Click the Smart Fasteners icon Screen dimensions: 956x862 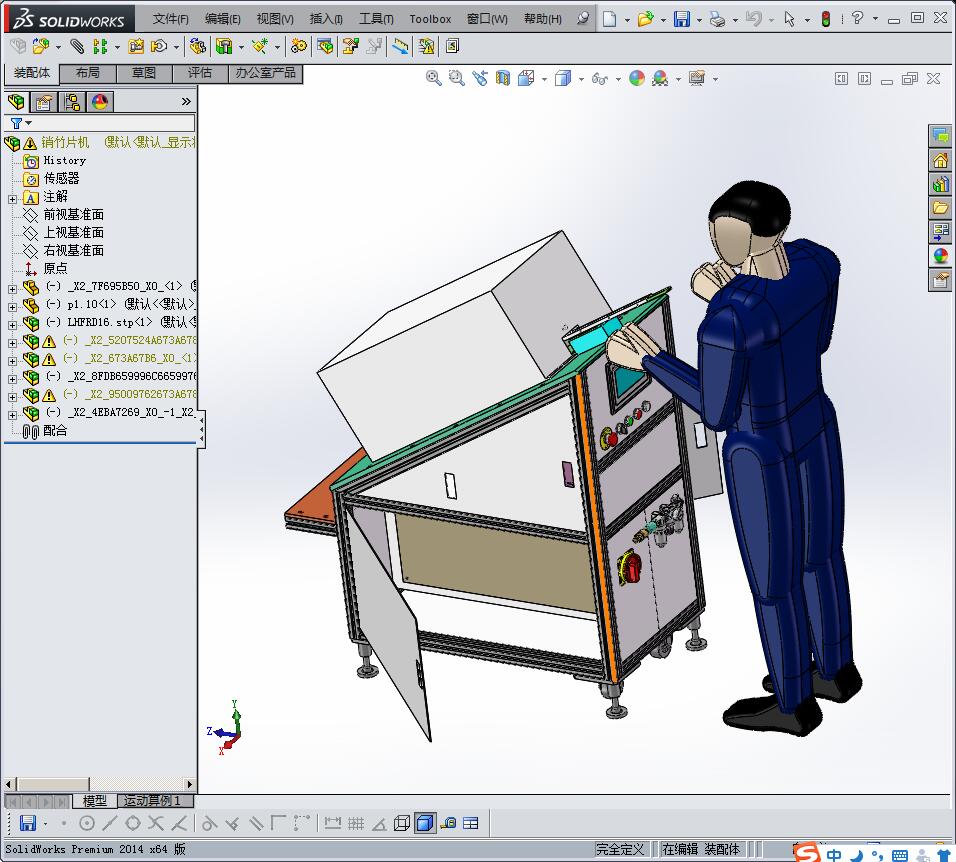[136, 46]
